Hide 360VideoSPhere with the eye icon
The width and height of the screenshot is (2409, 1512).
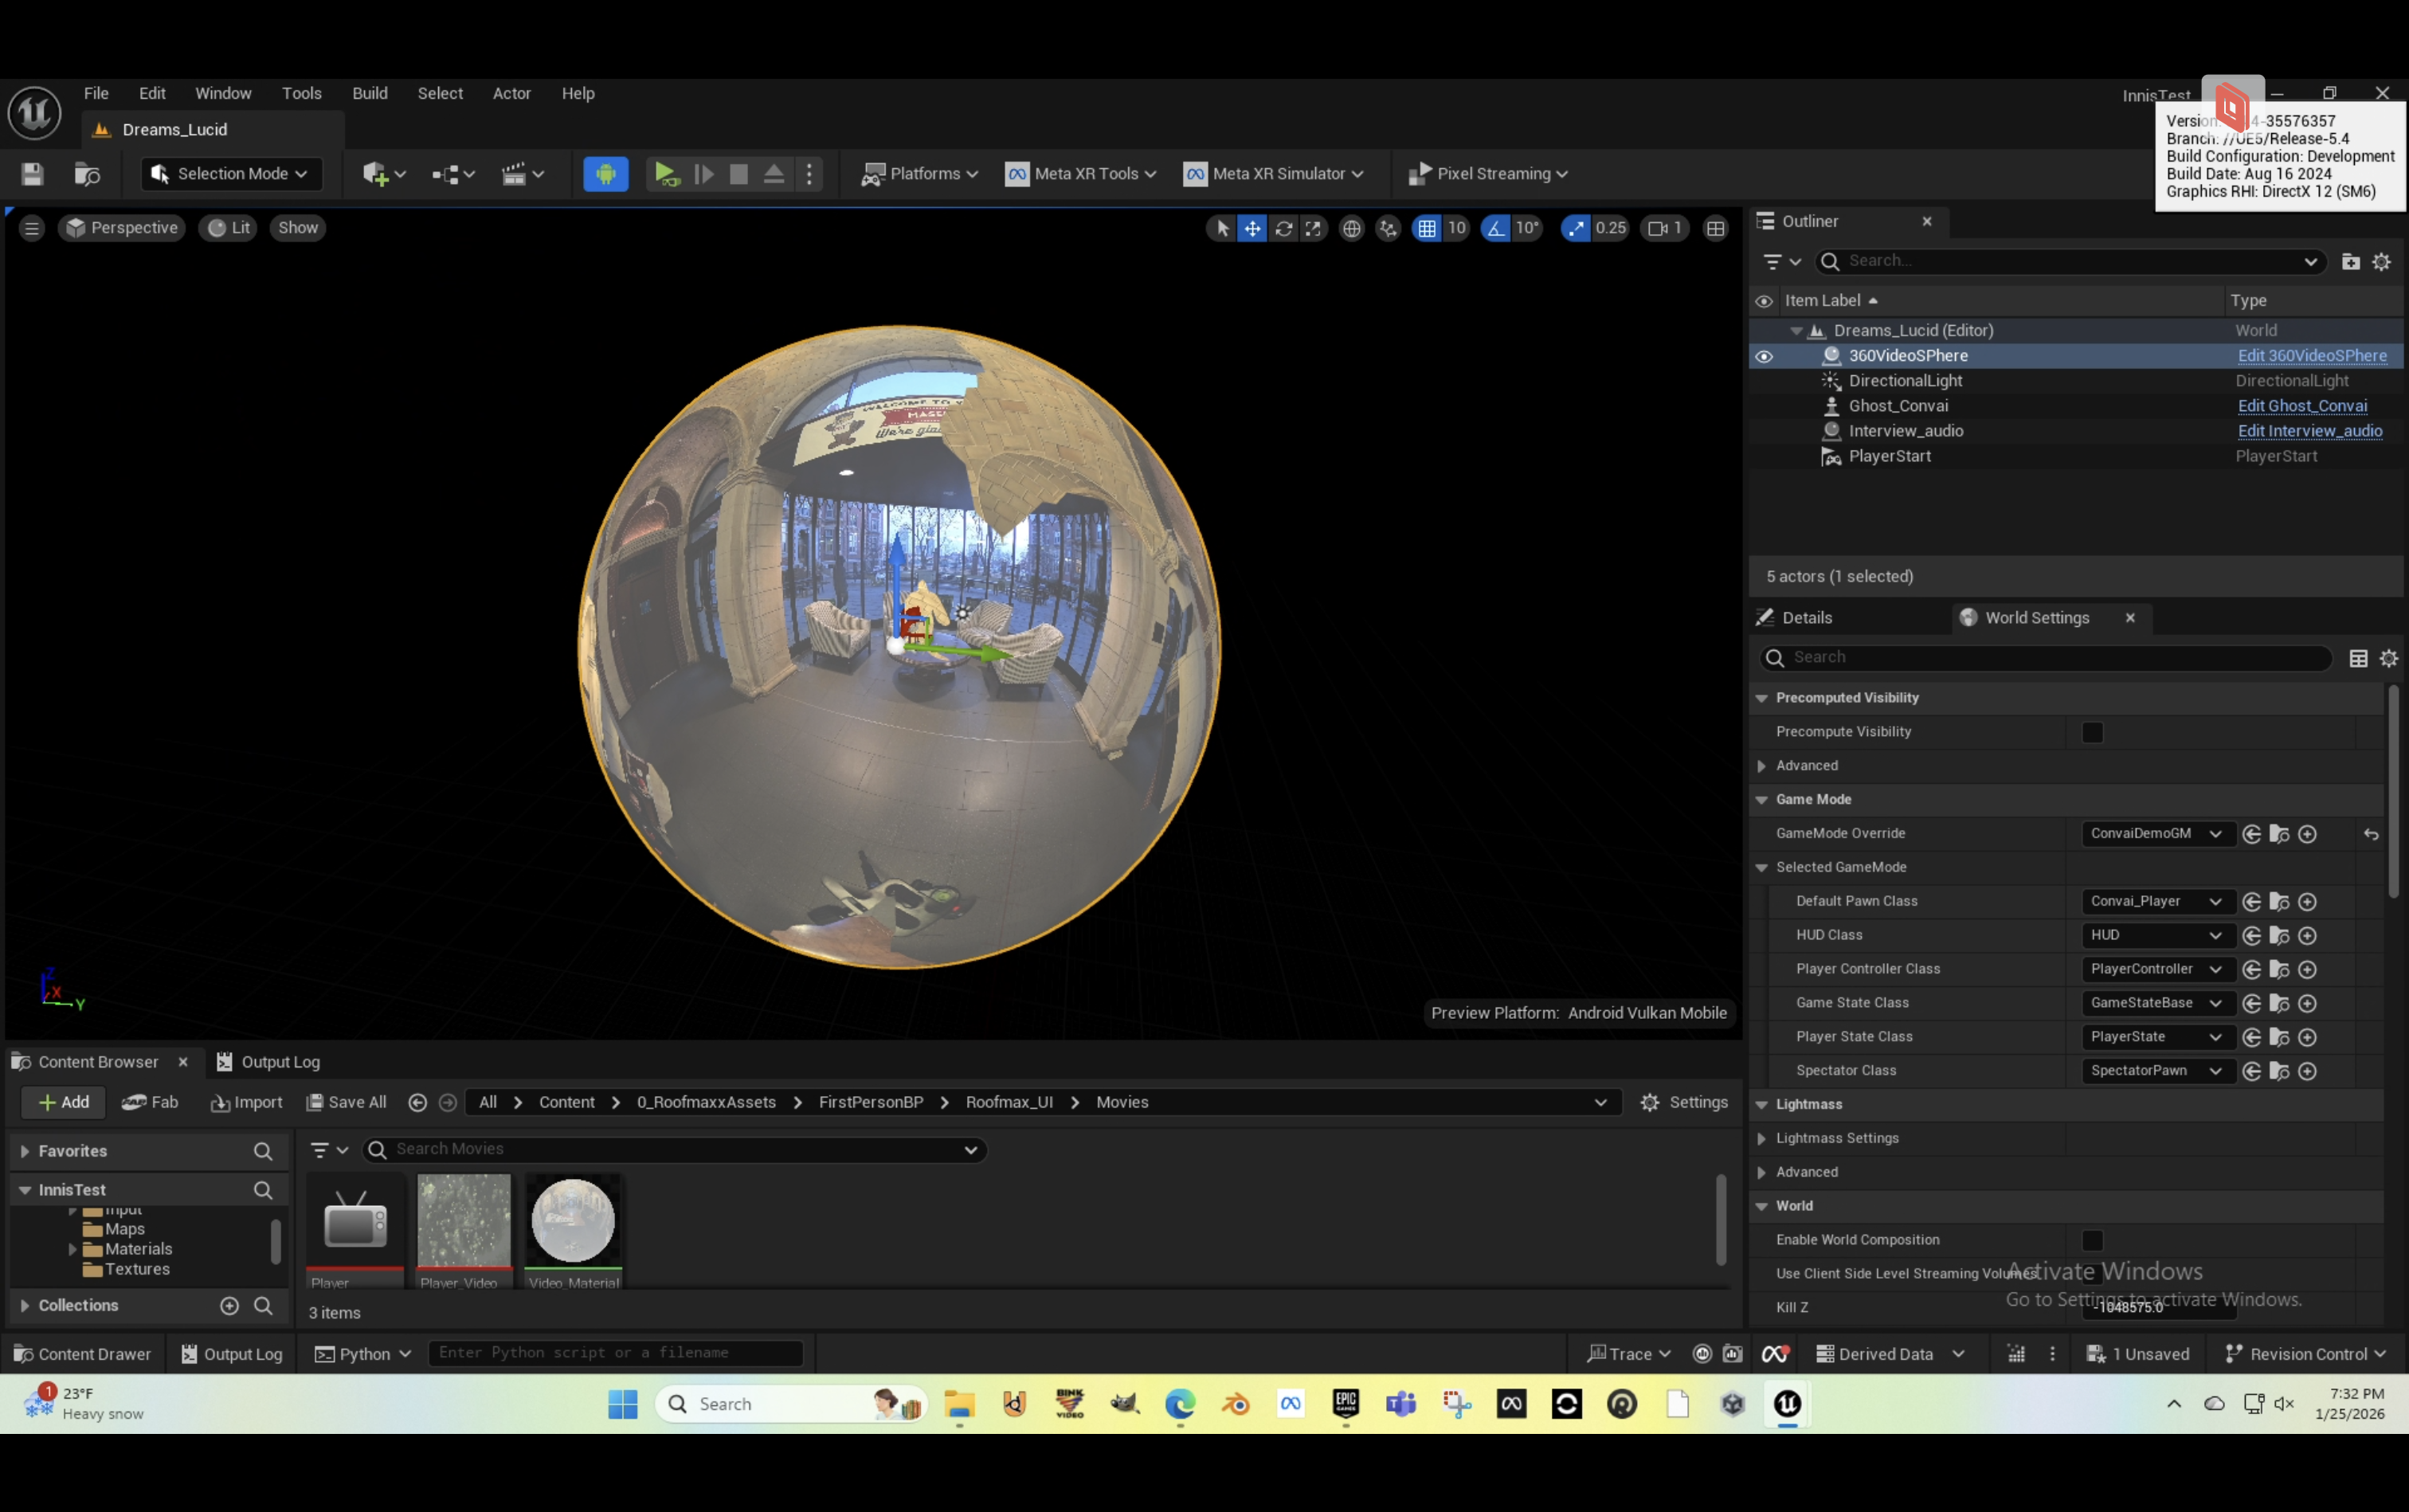click(1764, 357)
